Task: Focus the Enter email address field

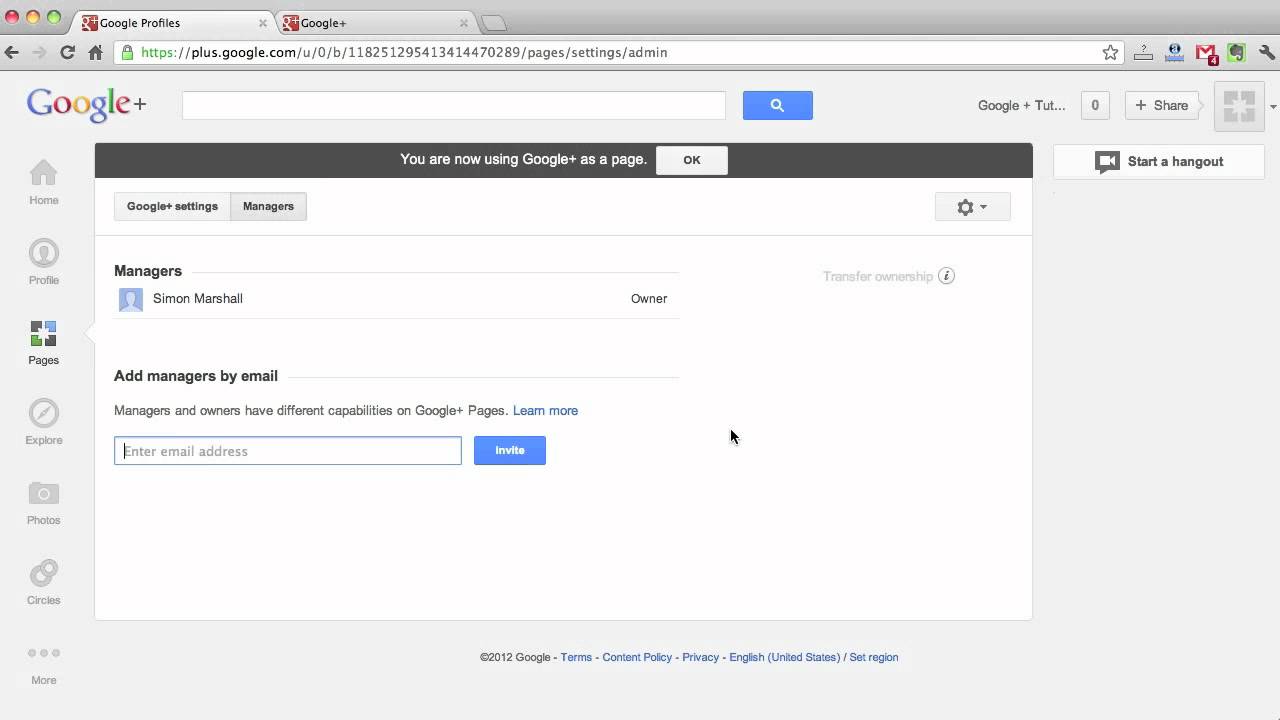Action: tap(288, 451)
